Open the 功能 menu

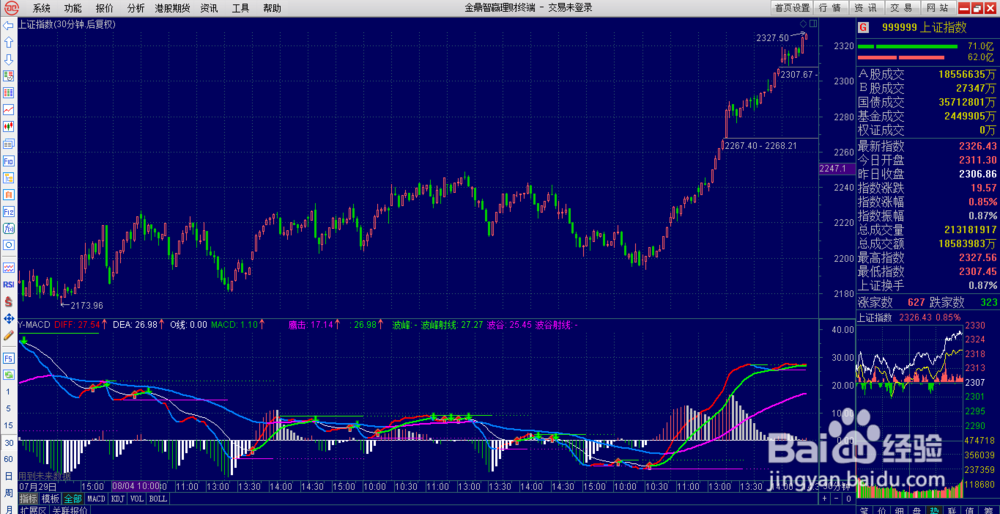pyautogui.click(x=72, y=8)
